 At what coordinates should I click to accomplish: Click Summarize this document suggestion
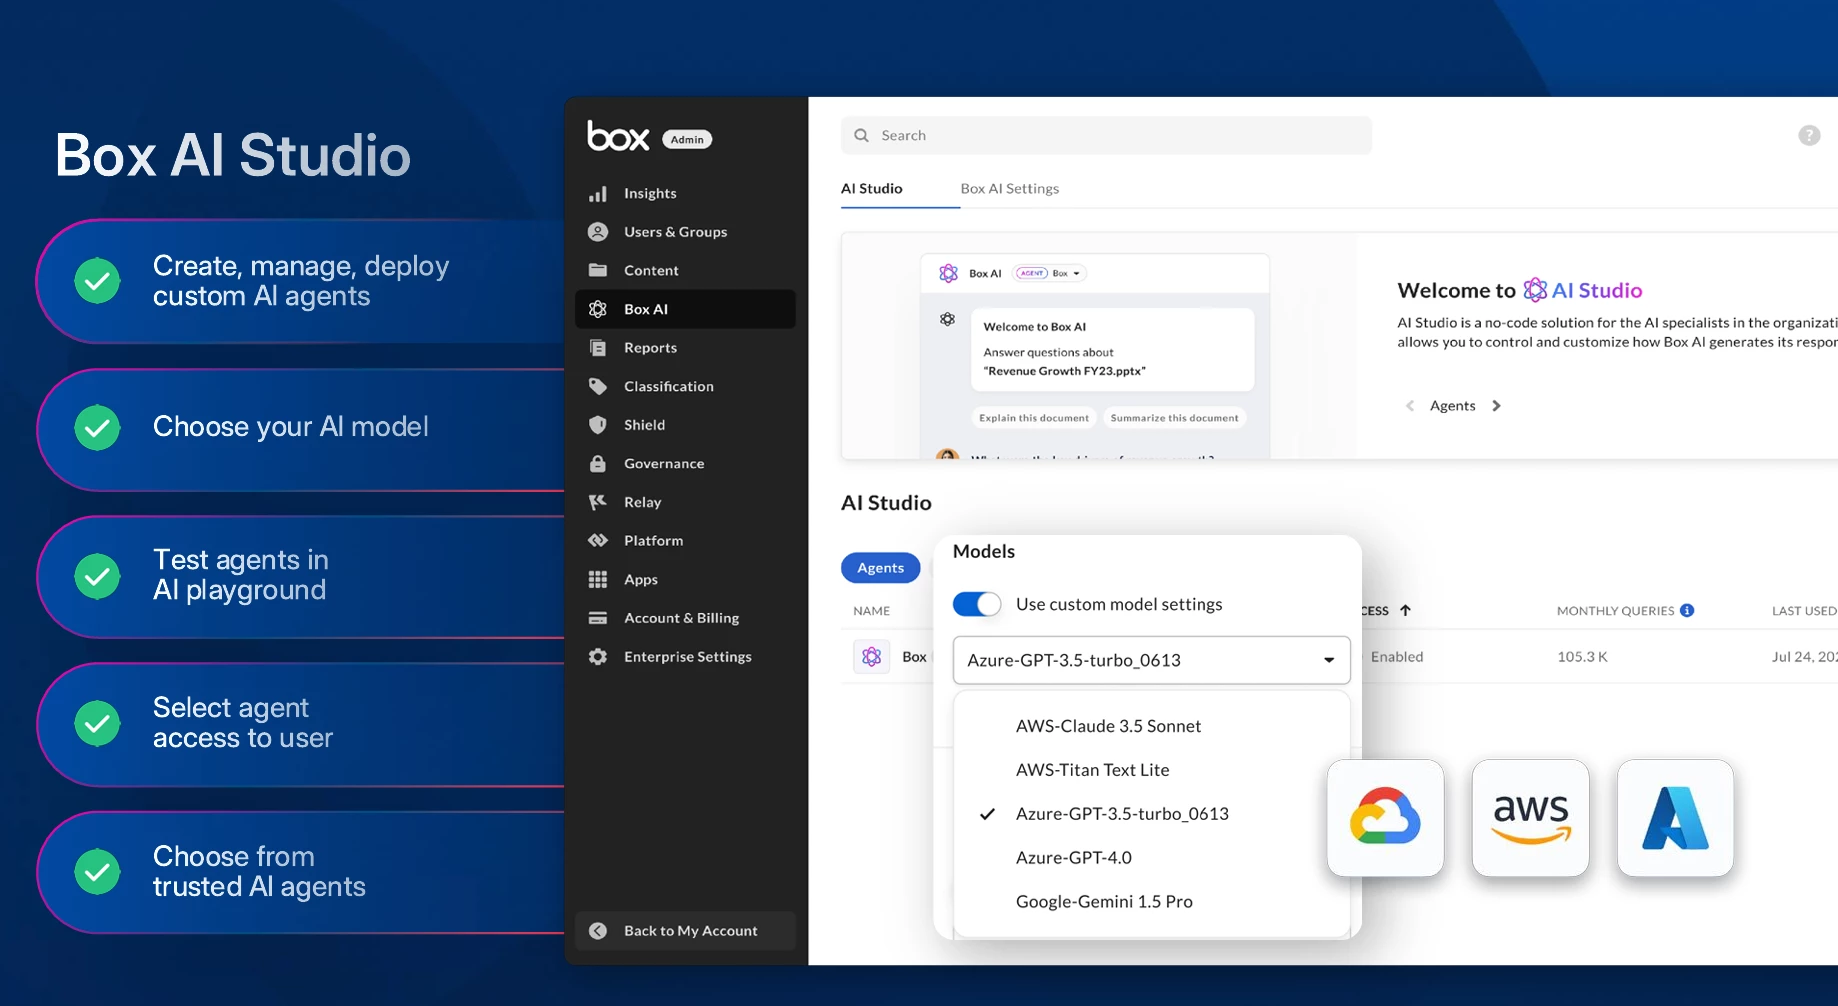pos(1174,418)
